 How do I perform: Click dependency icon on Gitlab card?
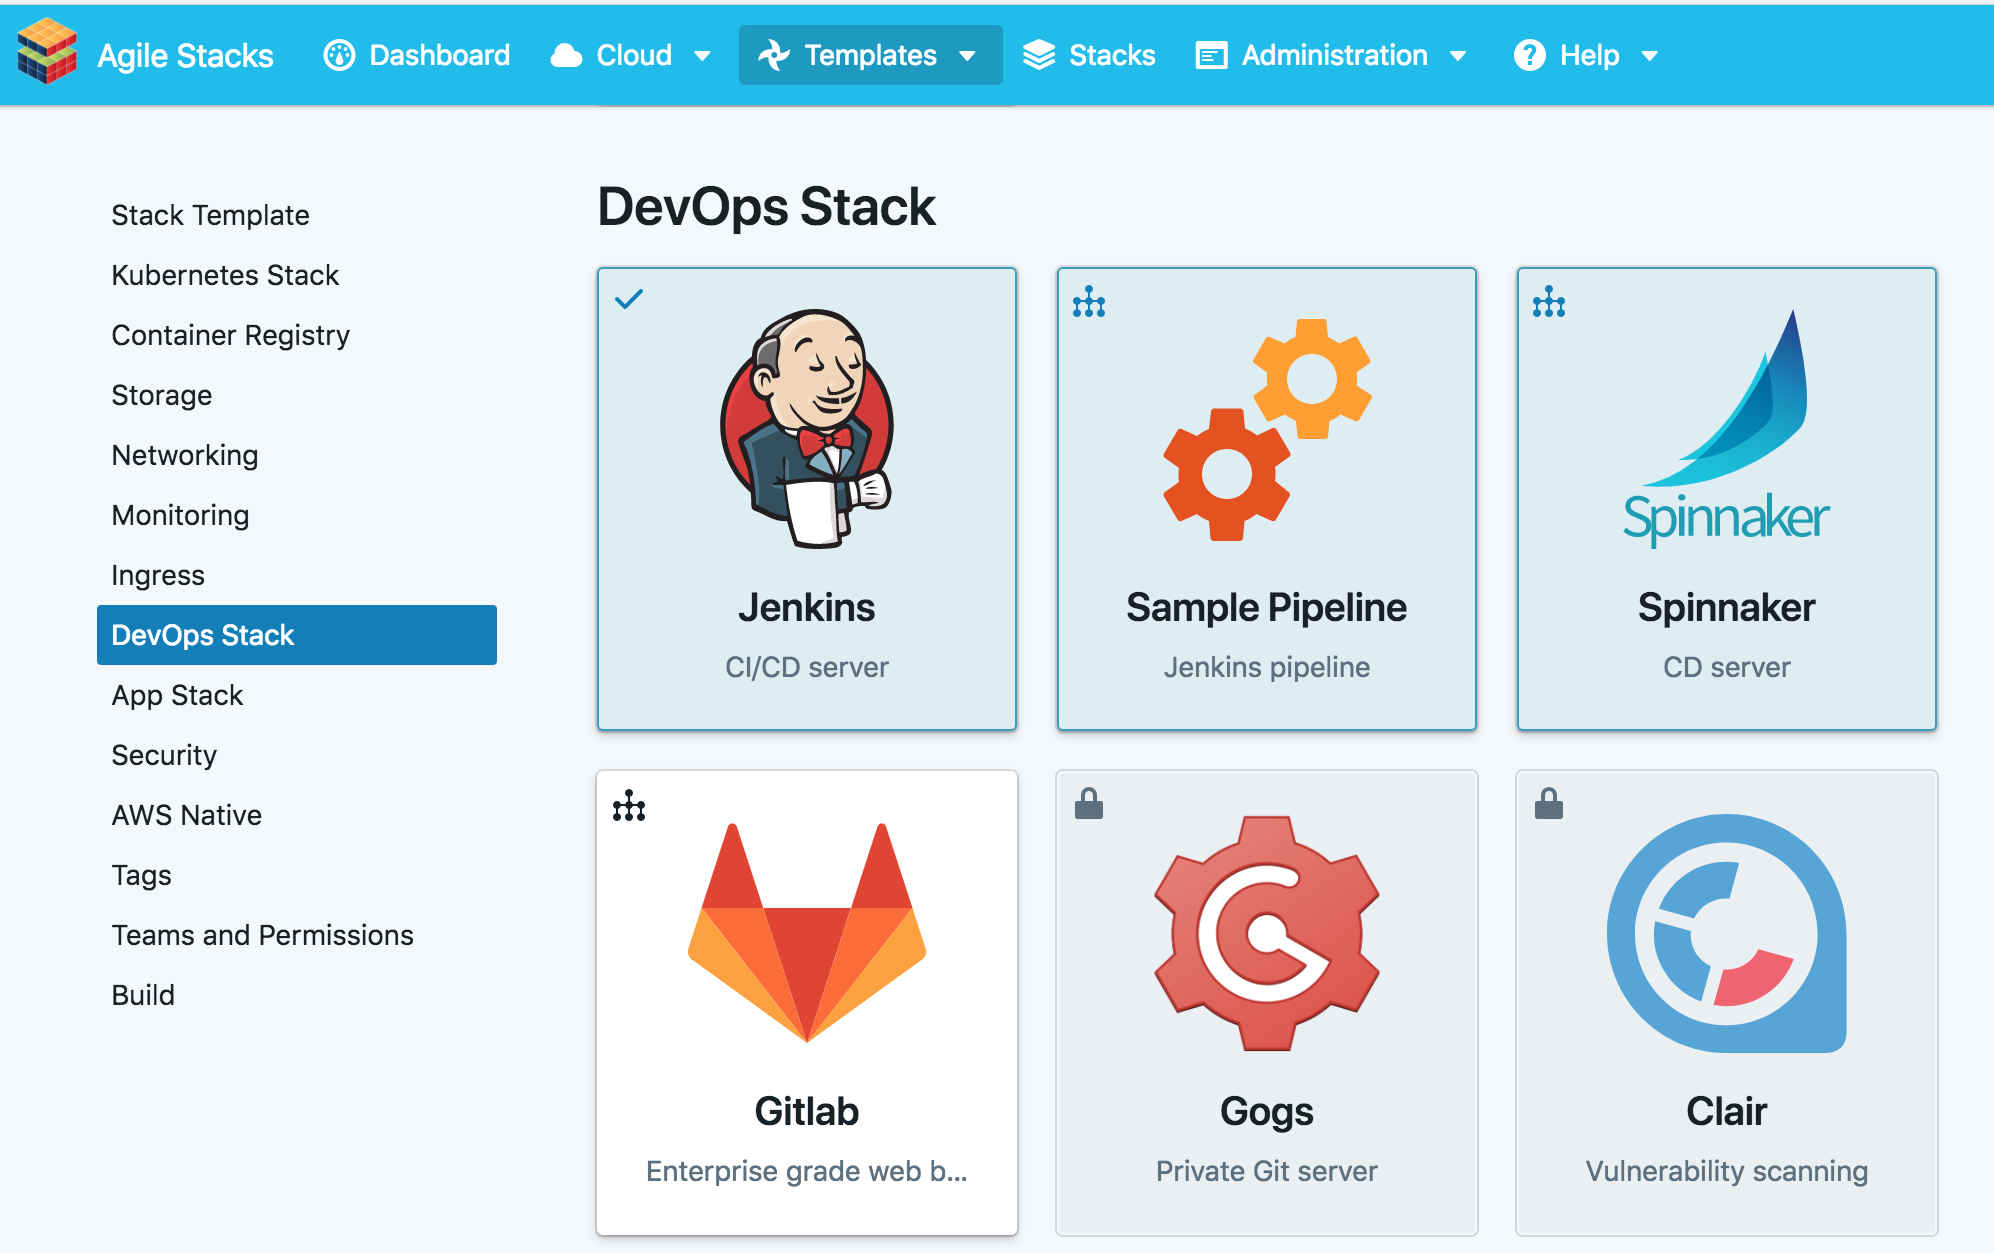629,805
